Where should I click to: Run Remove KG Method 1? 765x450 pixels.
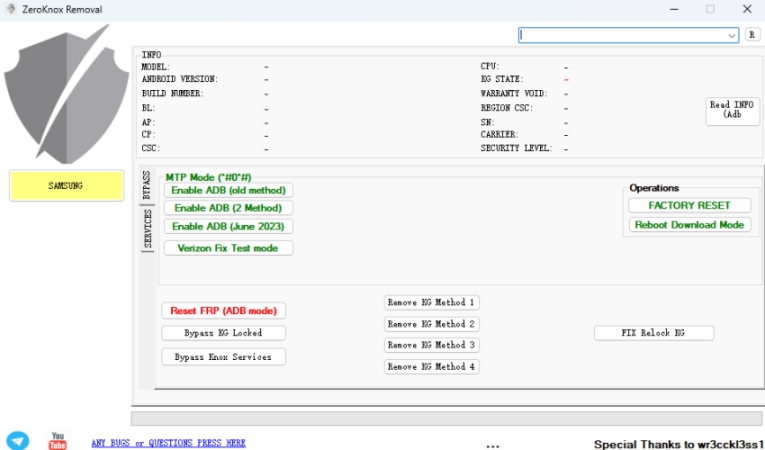(x=431, y=303)
